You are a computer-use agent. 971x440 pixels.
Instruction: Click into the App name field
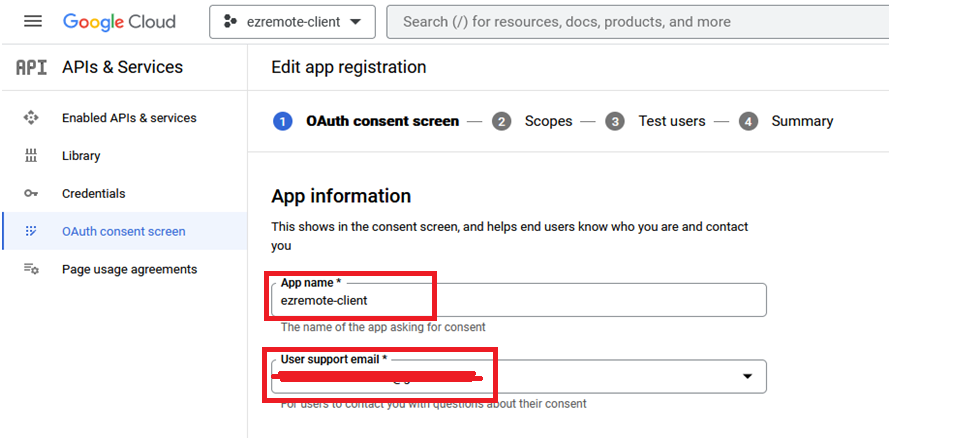pos(519,300)
